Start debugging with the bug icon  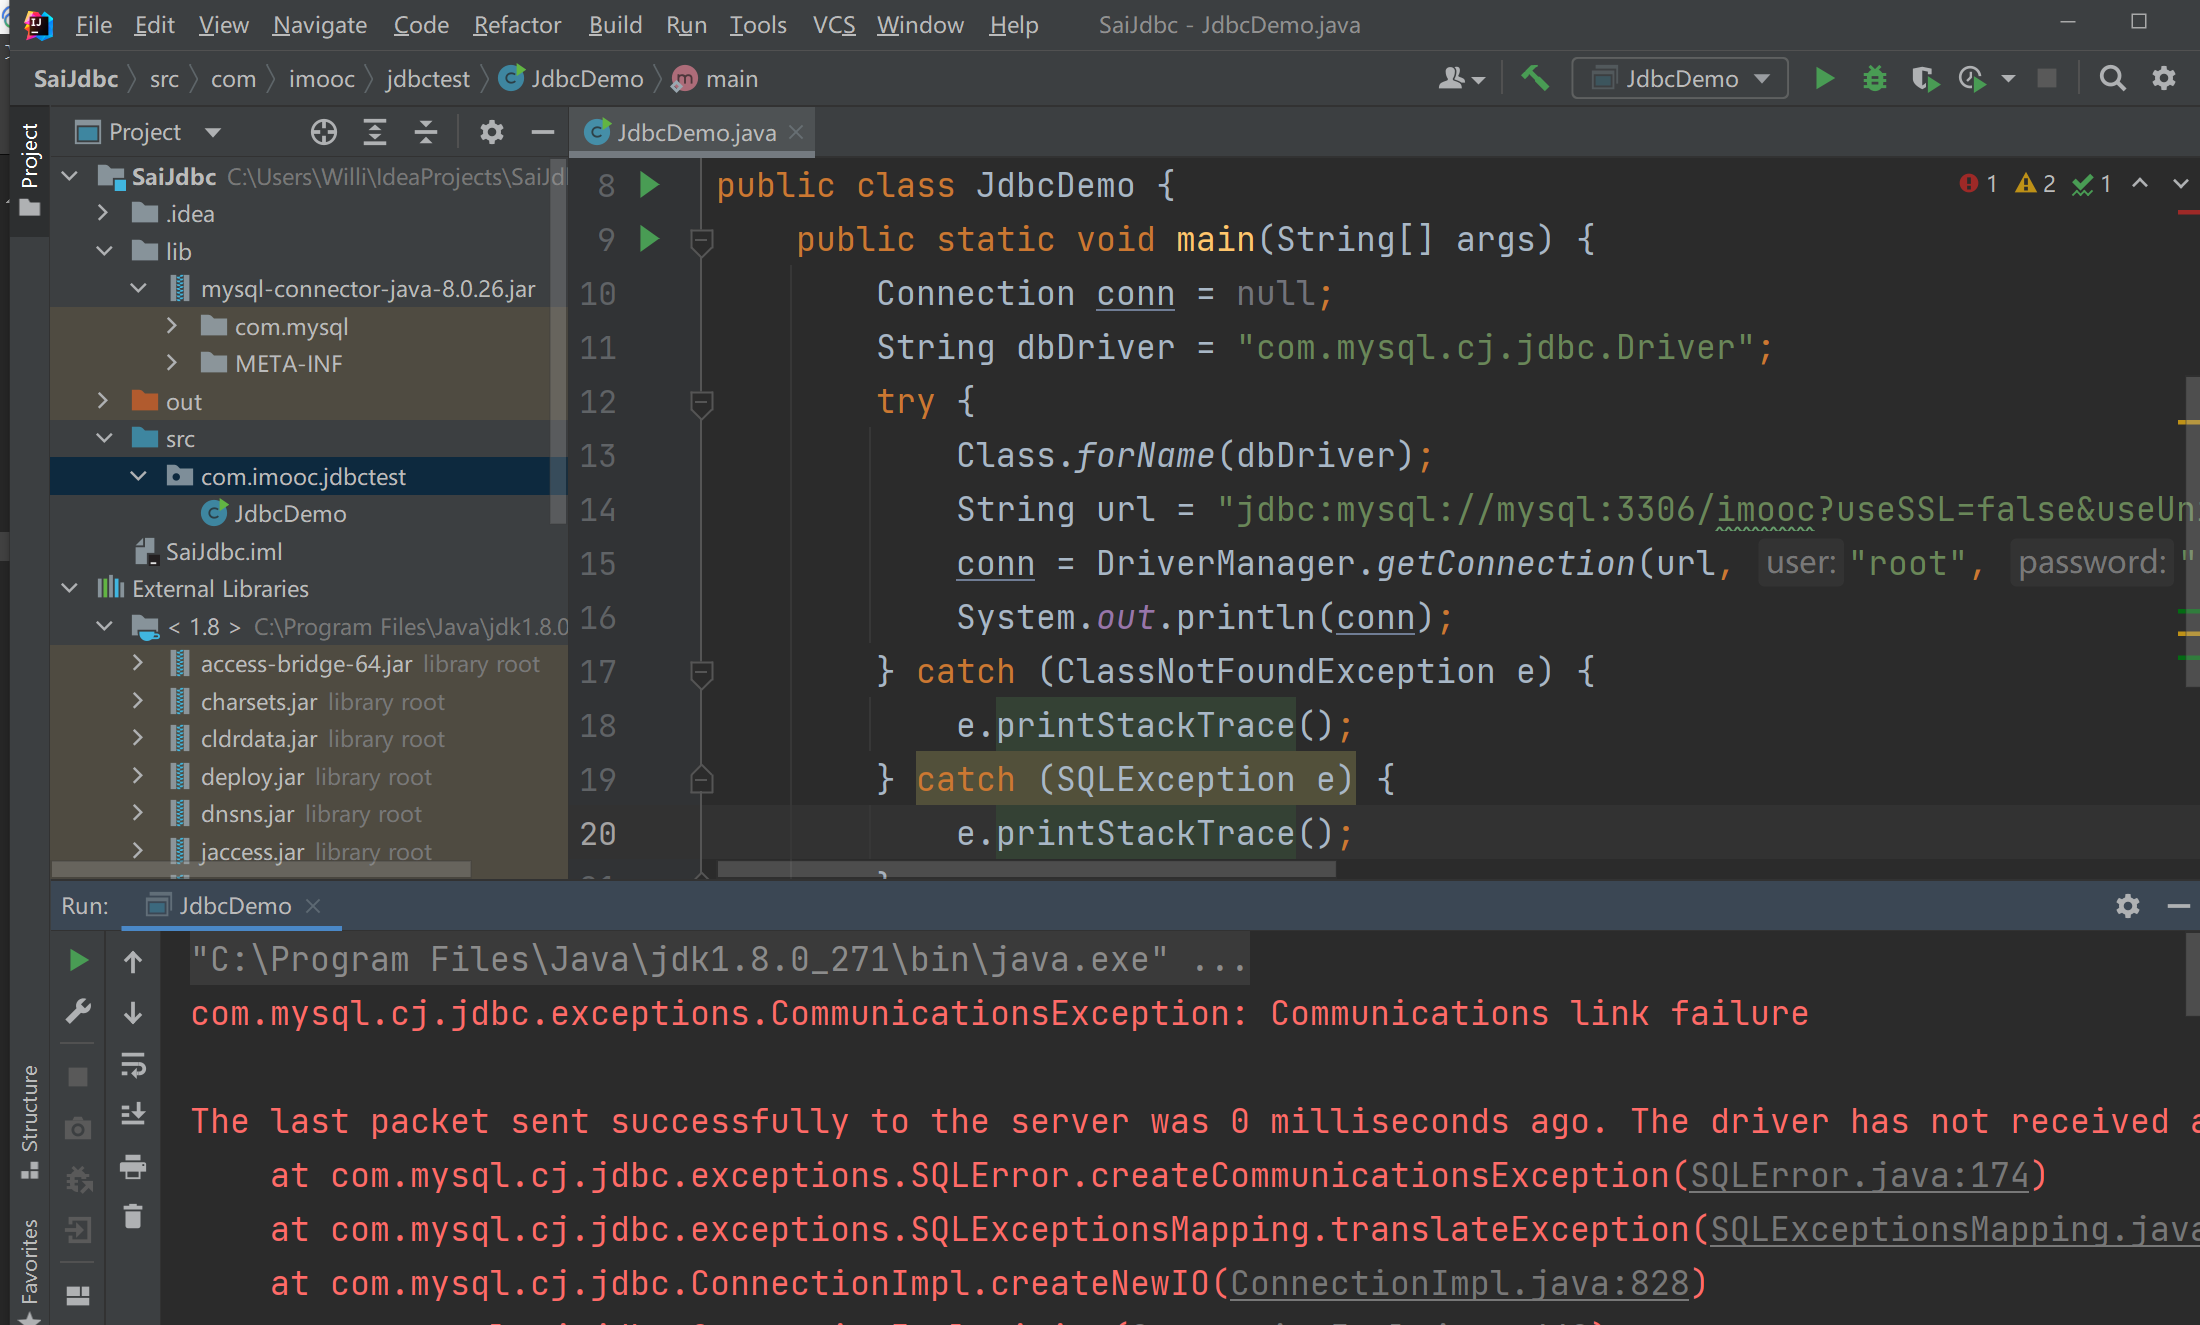pyautogui.click(x=1875, y=78)
